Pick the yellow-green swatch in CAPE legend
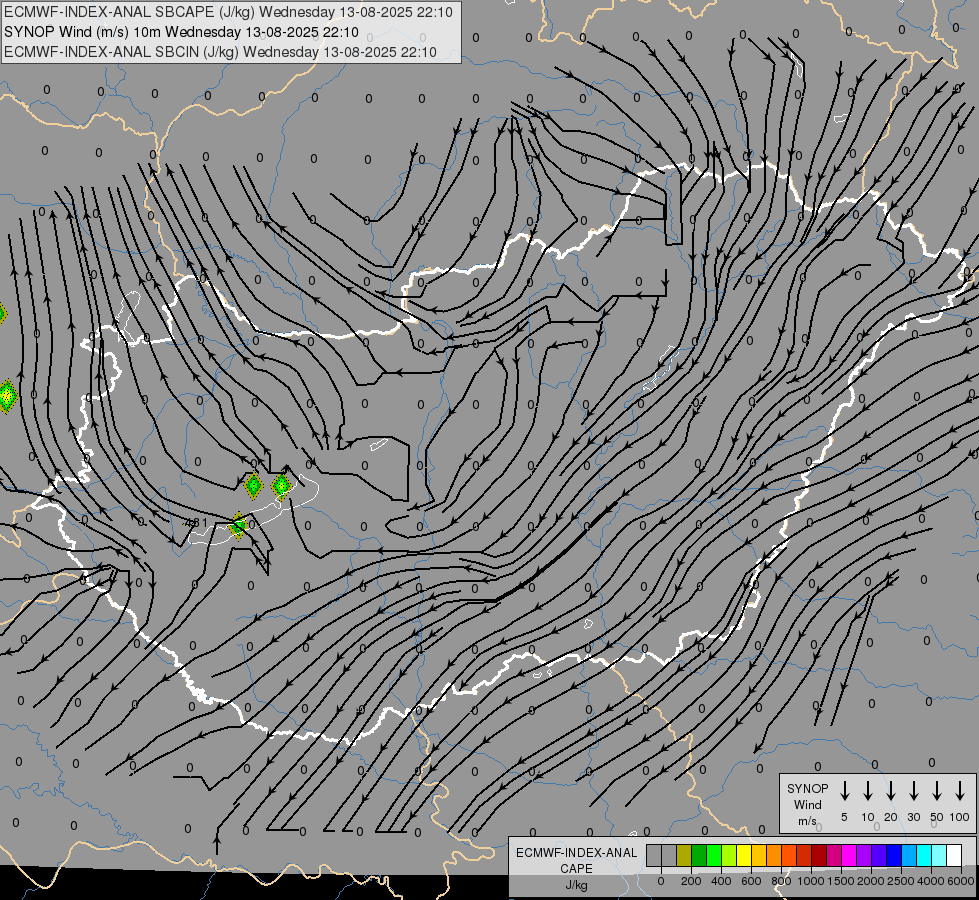The width and height of the screenshot is (979, 900). click(x=729, y=855)
